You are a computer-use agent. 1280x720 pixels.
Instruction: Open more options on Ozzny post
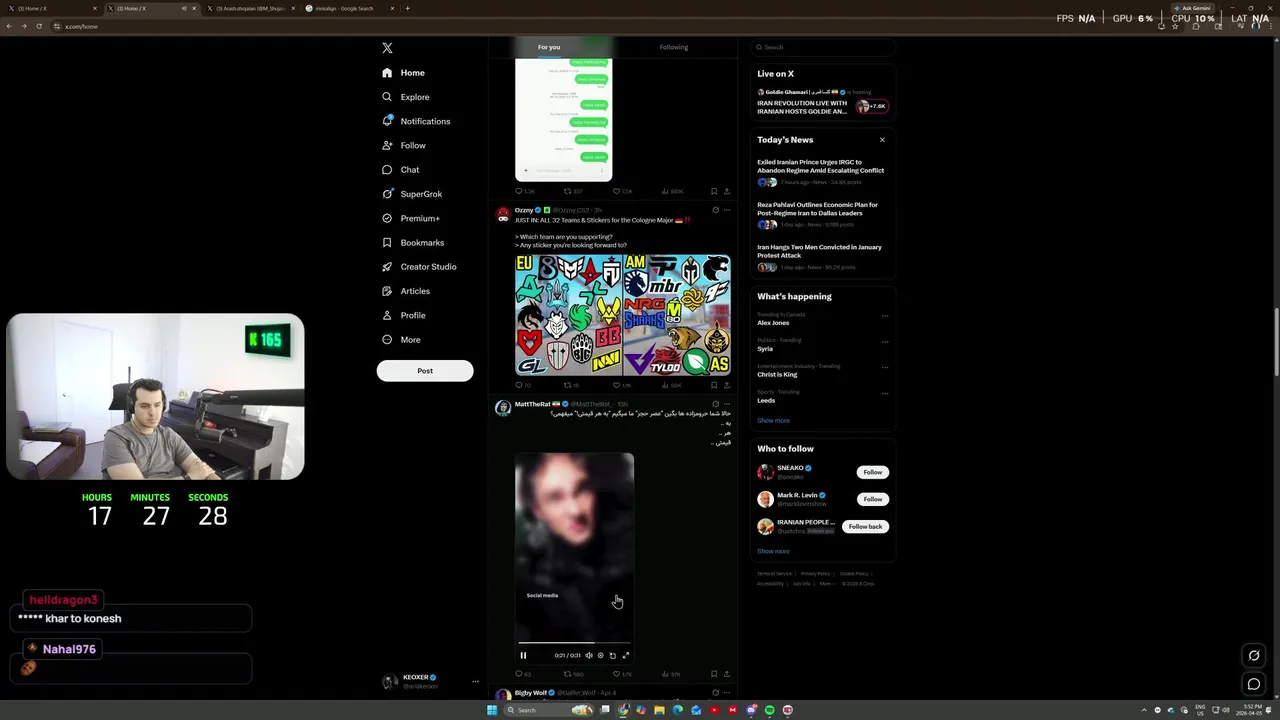point(727,210)
